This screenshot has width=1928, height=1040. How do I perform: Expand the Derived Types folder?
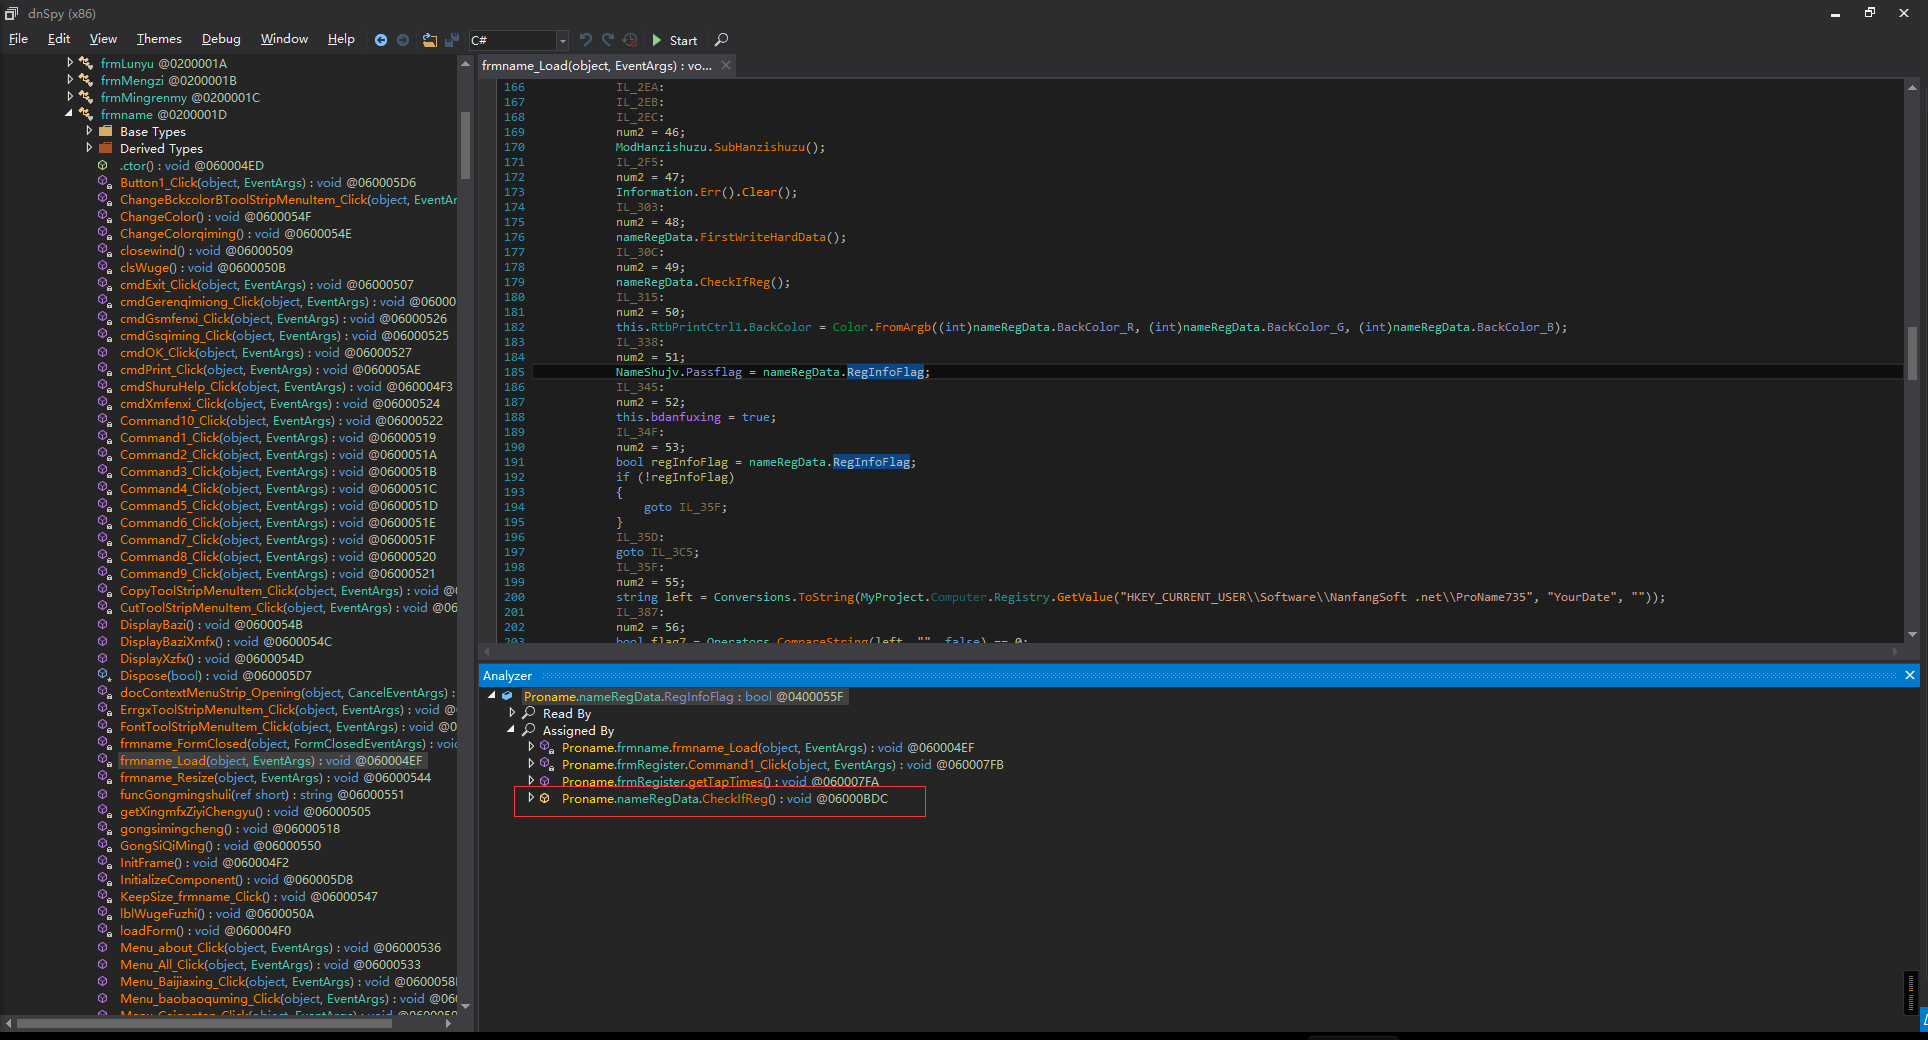coord(89,148)
